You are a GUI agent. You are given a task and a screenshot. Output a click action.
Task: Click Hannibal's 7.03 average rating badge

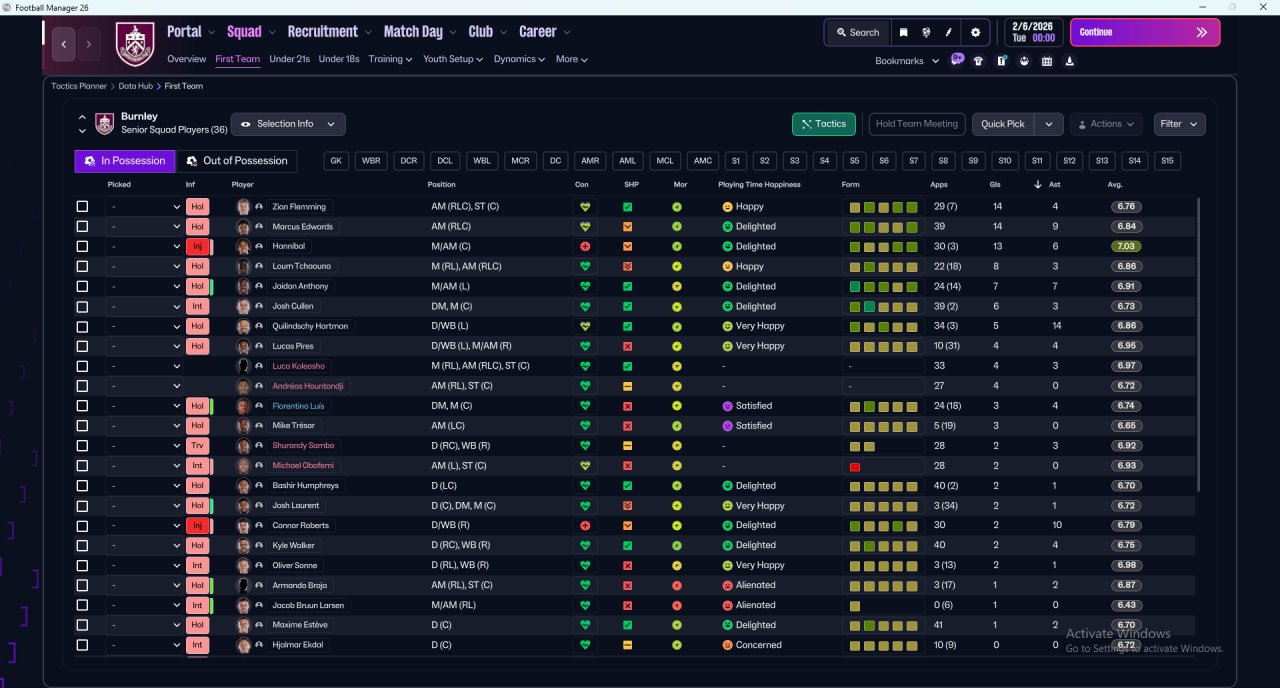(1125, 246)
